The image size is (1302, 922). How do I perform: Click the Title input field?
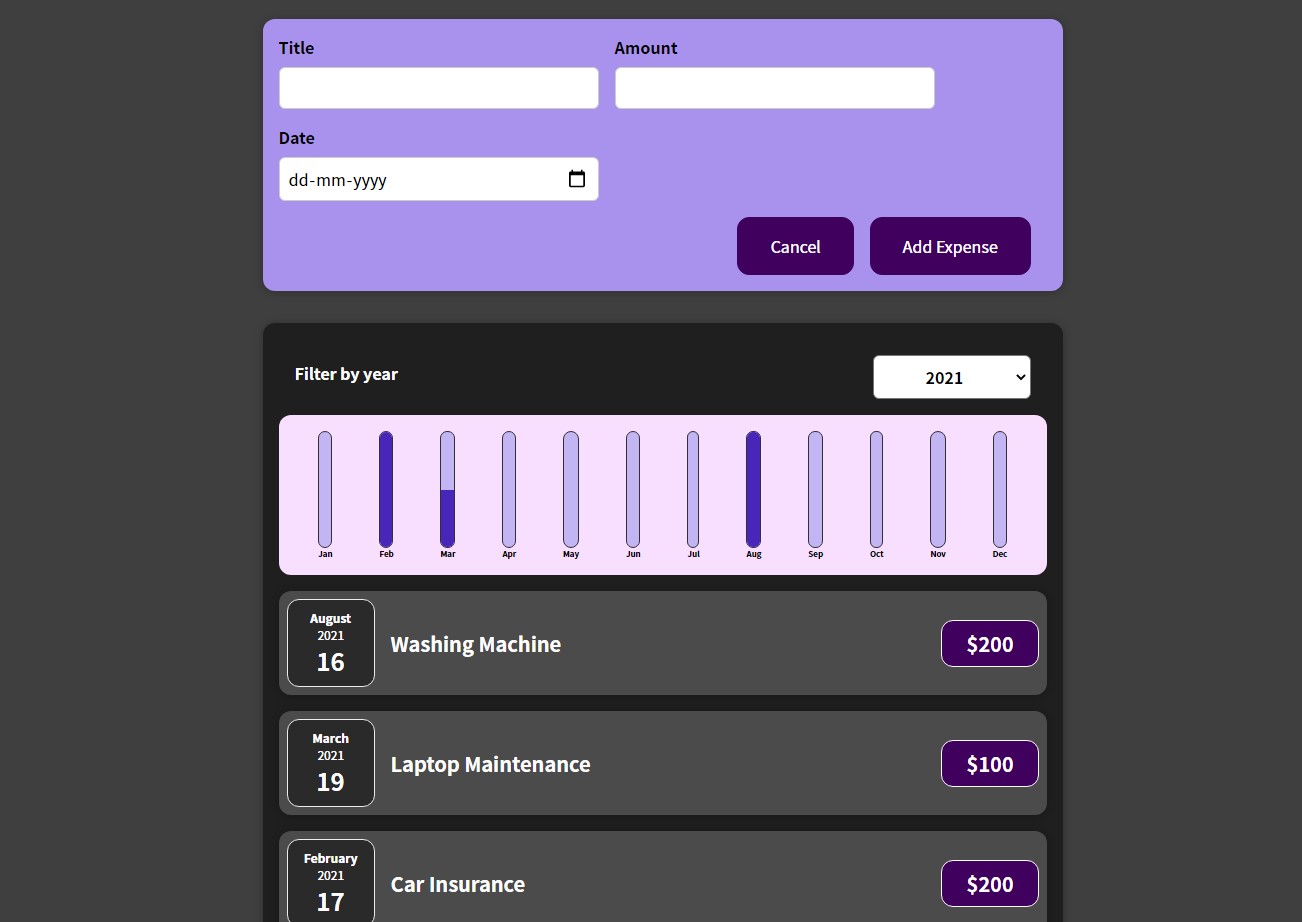[x=439, y=88]
